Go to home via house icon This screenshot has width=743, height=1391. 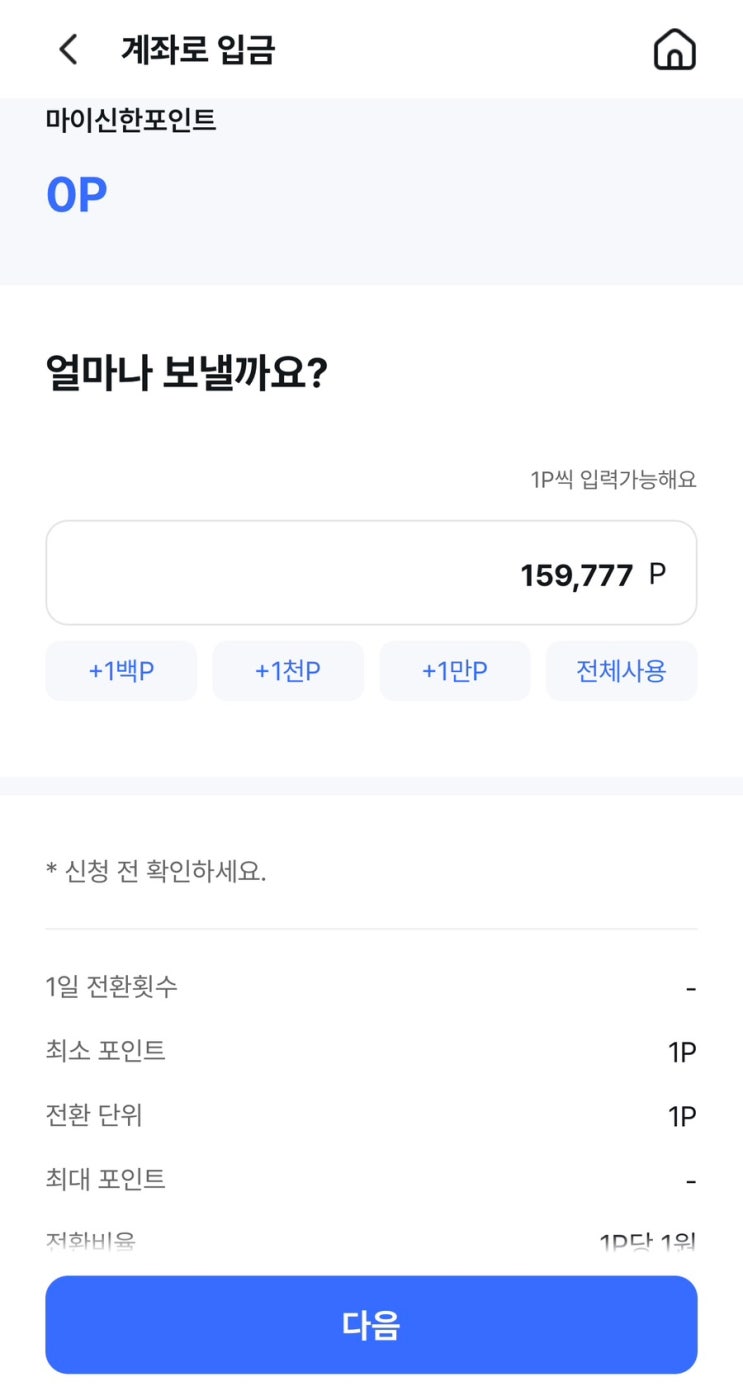pos(674,49)
